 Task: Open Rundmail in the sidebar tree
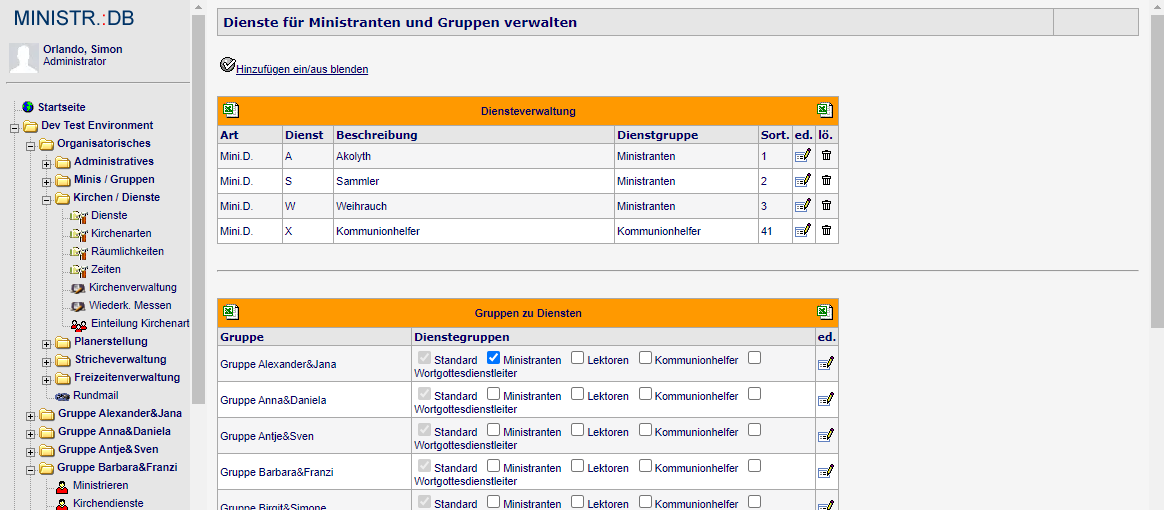96,396
